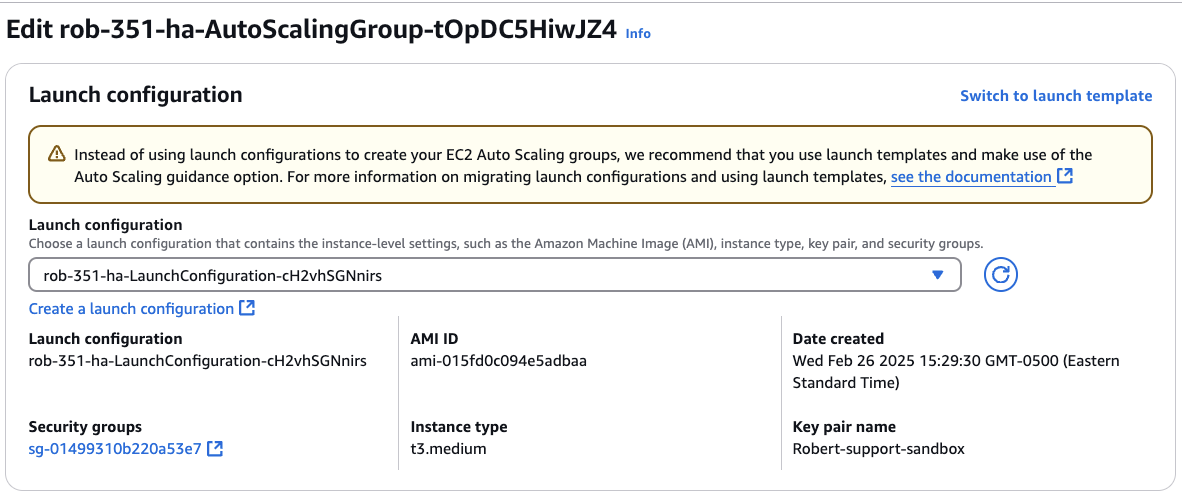Viewport: 1182px width, 495px height.
Task: Click the AMI ID value ami-015fd0c094e5adbaa
Action: pos(498,361)
